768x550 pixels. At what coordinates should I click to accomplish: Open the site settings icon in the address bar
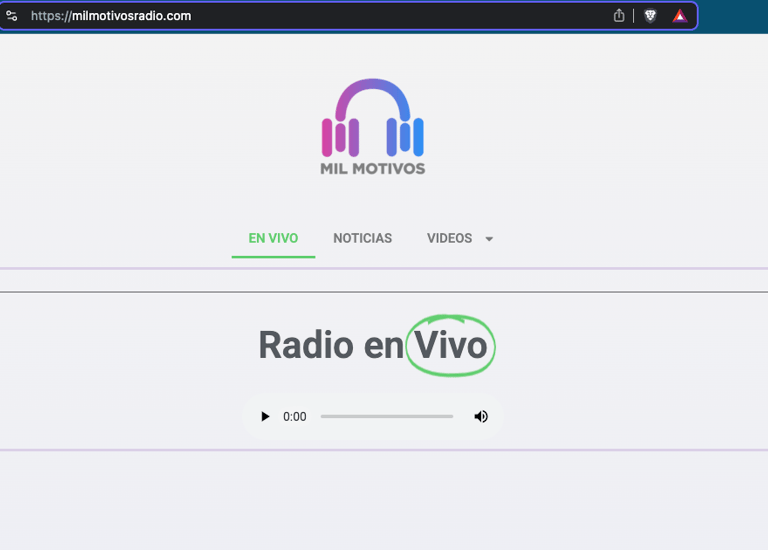click(x=12, y=16)
